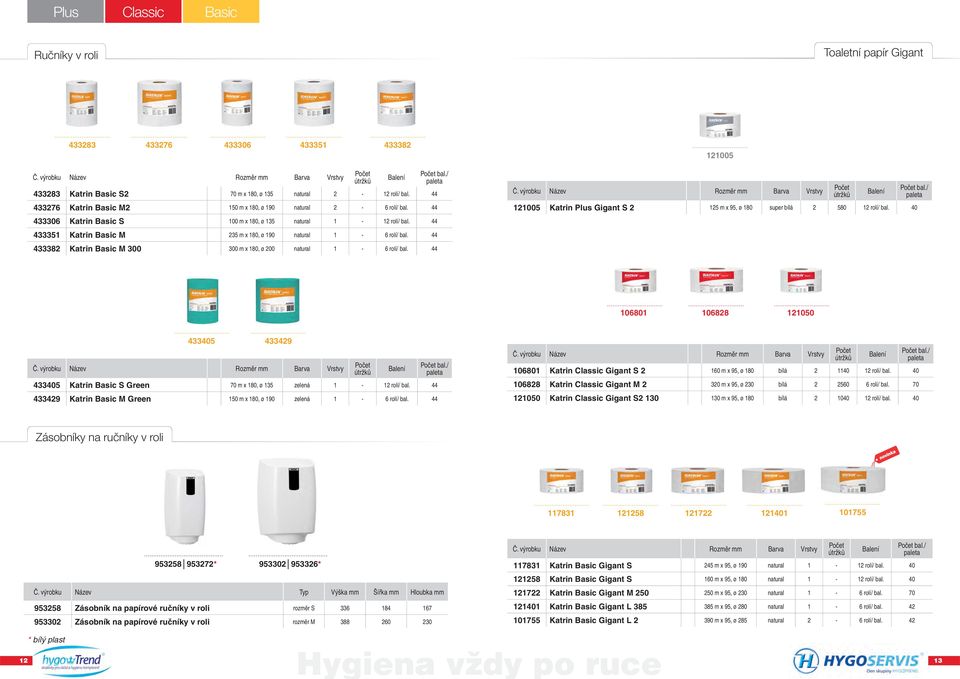Click the orange code 433382 label

[x=397, y=145]
